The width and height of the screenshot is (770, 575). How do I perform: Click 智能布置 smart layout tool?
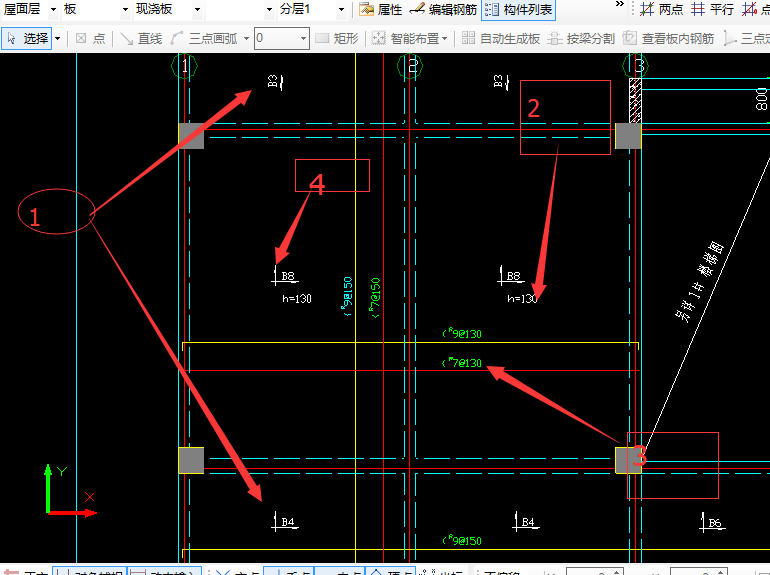pos(409,38)
